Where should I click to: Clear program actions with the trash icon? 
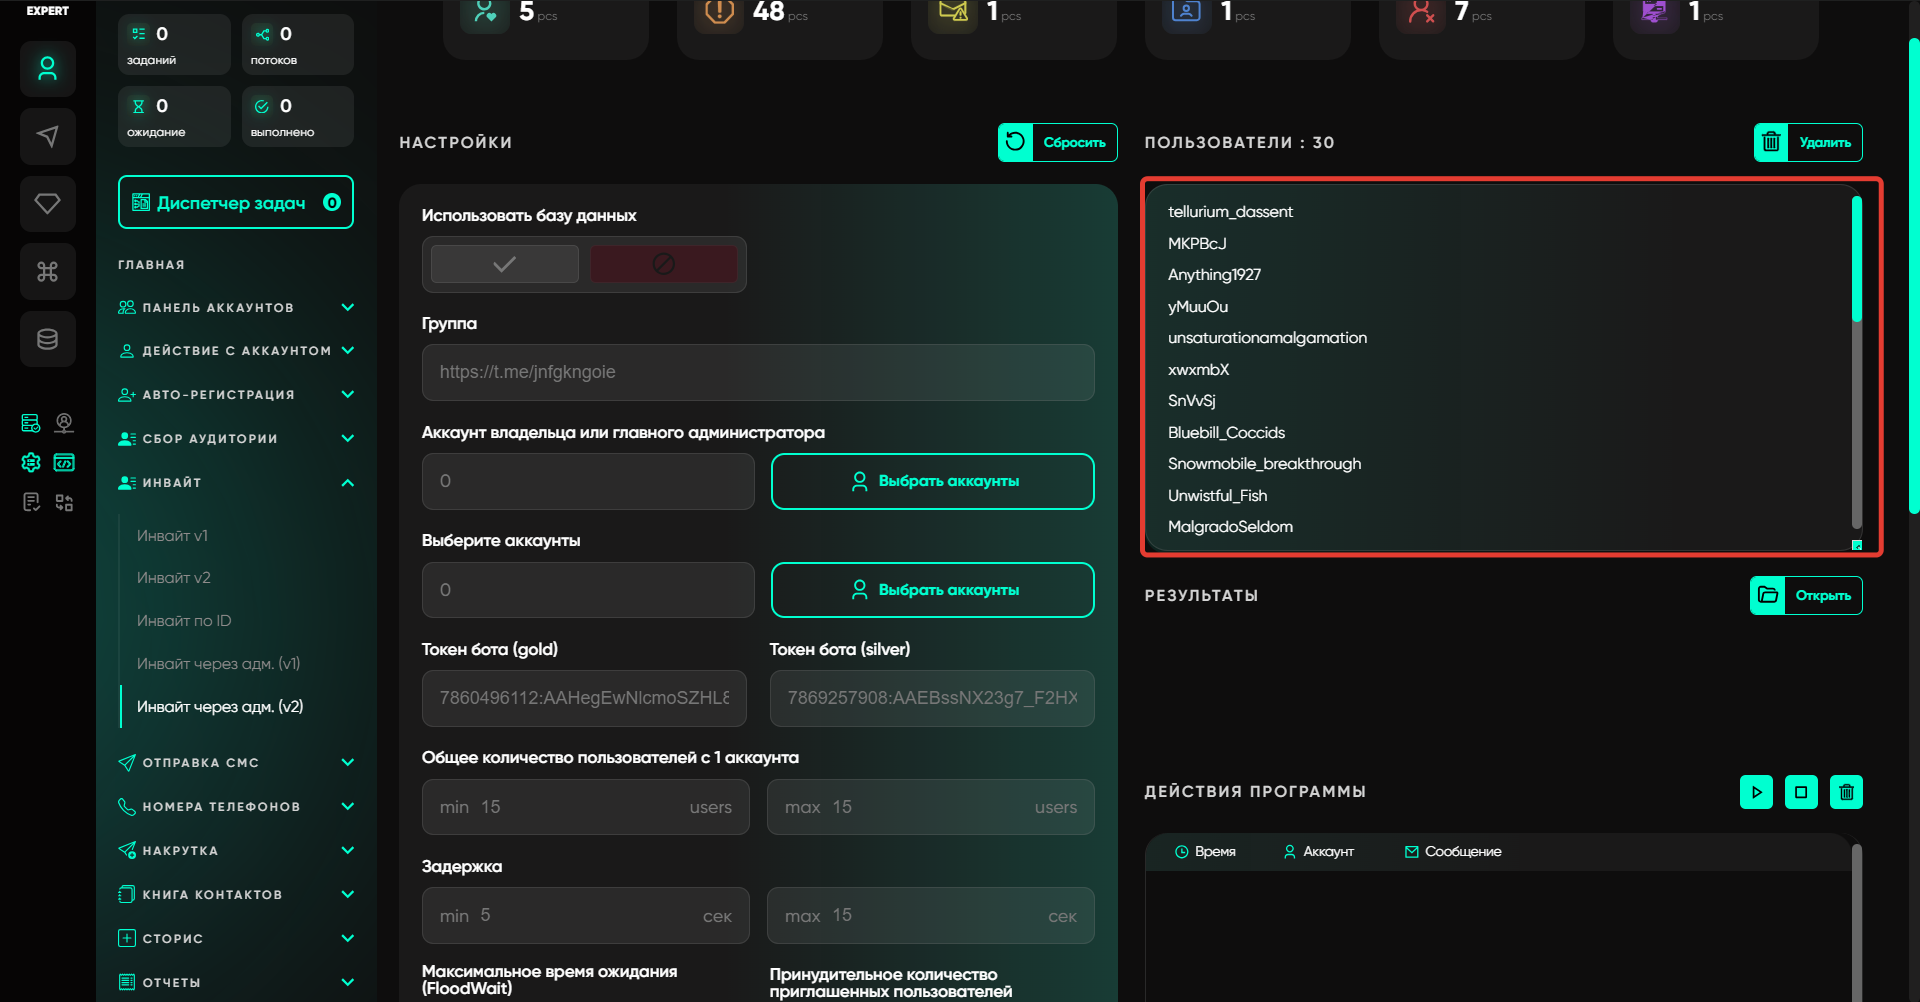(x=1846, y=792)
